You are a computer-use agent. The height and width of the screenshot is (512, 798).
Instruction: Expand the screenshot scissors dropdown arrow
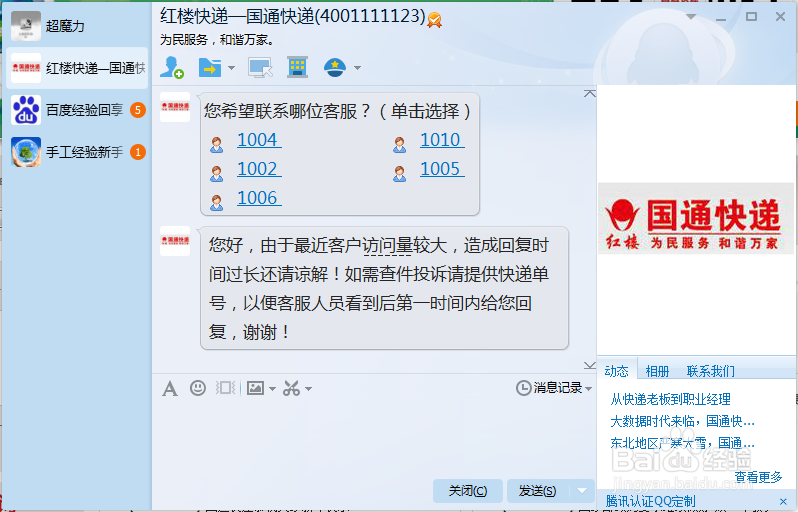308,389
